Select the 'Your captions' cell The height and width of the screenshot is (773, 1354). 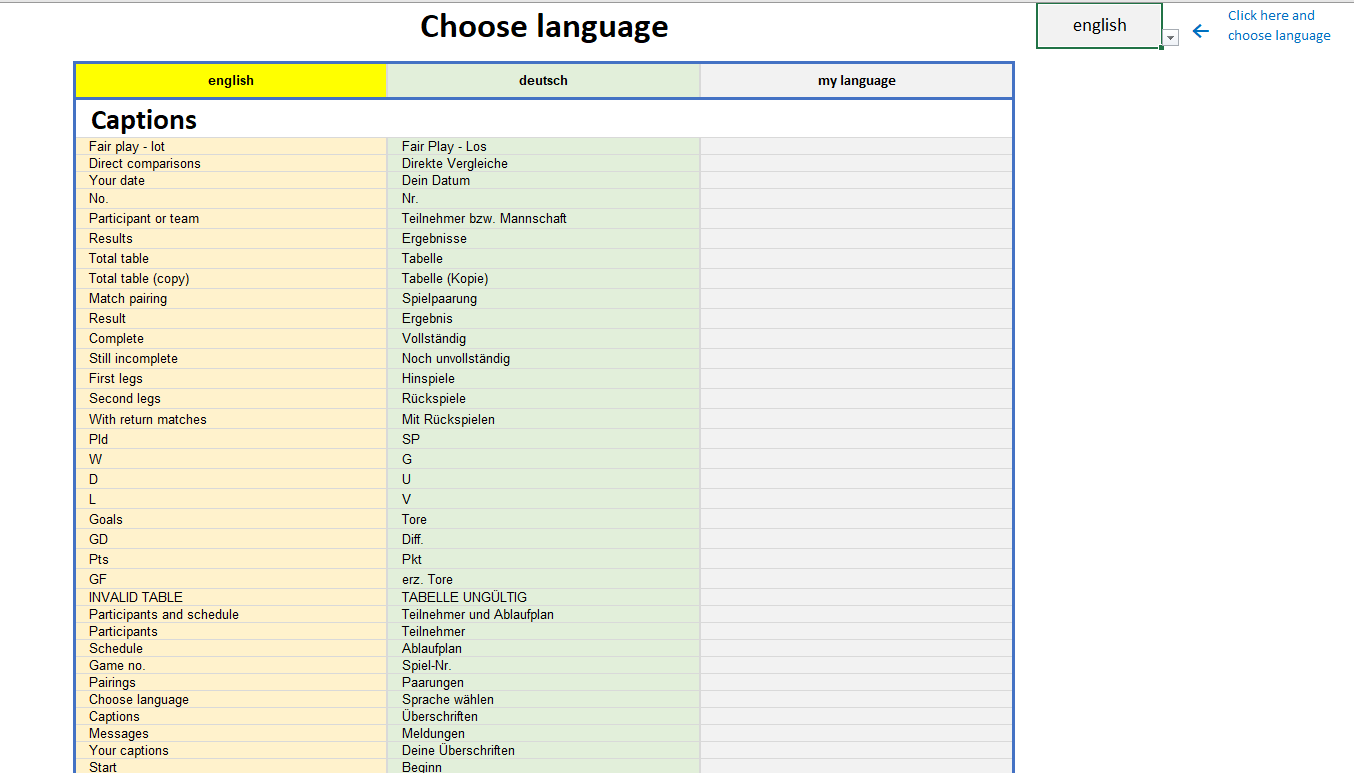tap(231, 750)
